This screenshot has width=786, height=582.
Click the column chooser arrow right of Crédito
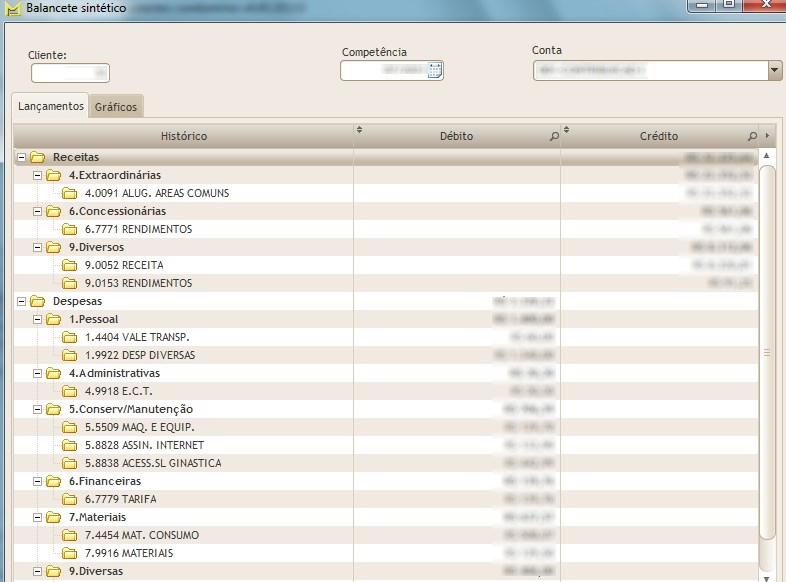768,136
